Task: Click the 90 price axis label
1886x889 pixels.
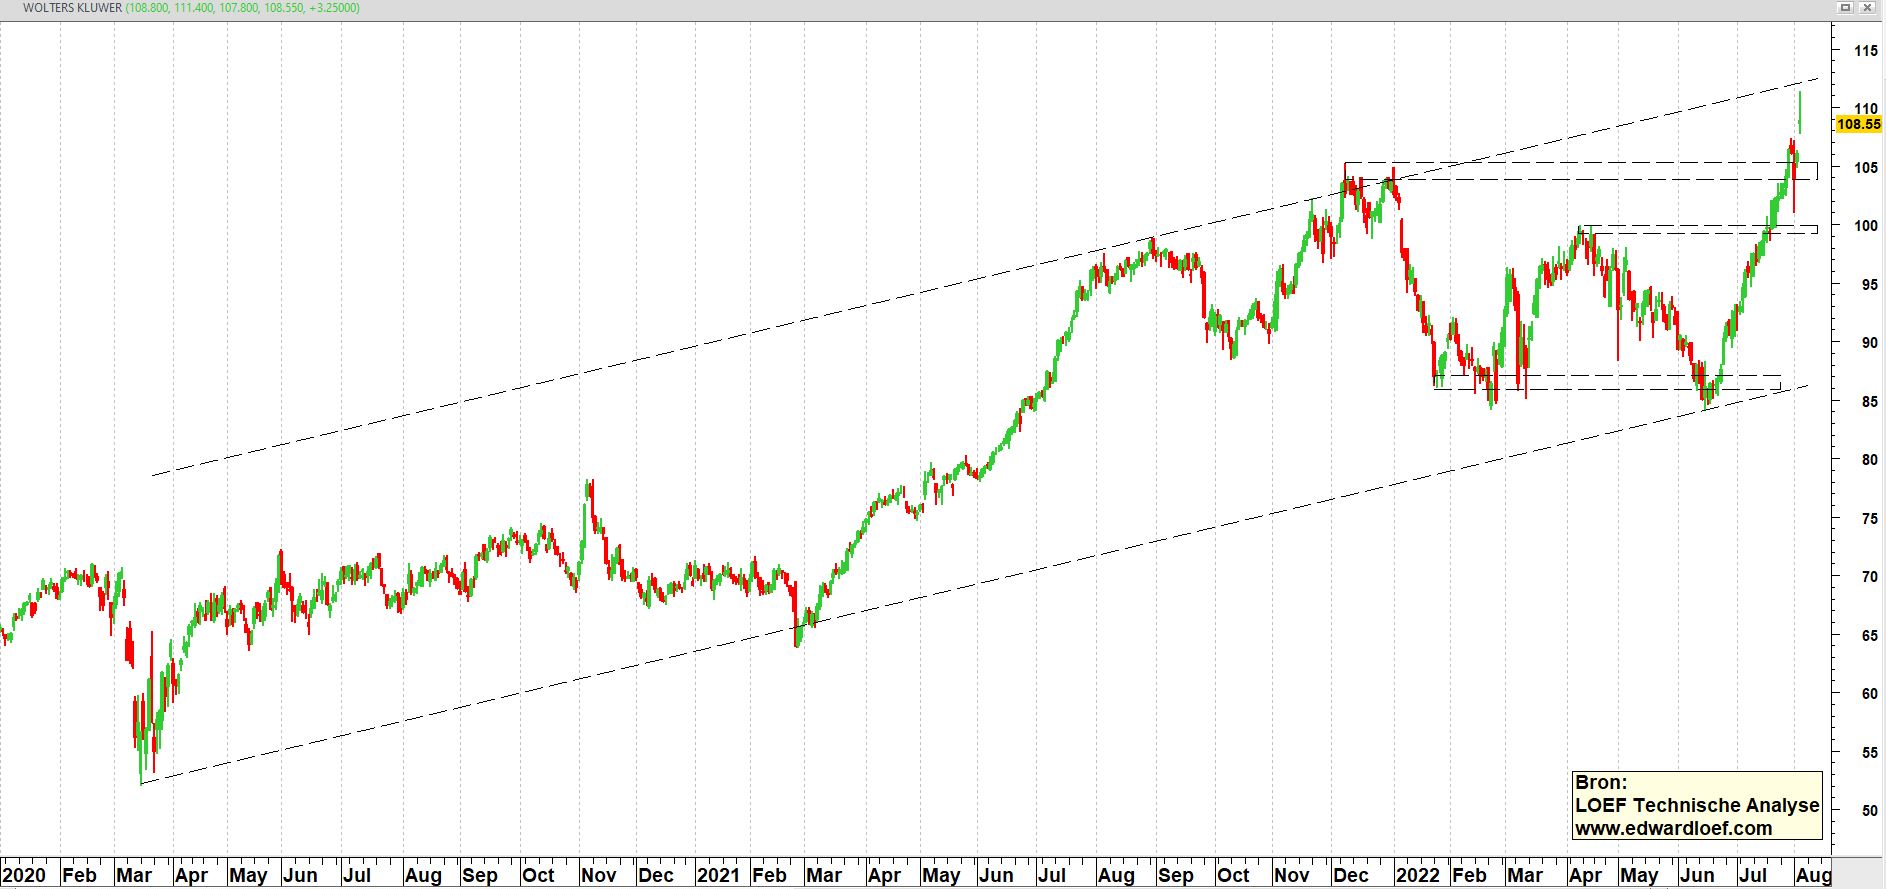Action: [1869, 342]
